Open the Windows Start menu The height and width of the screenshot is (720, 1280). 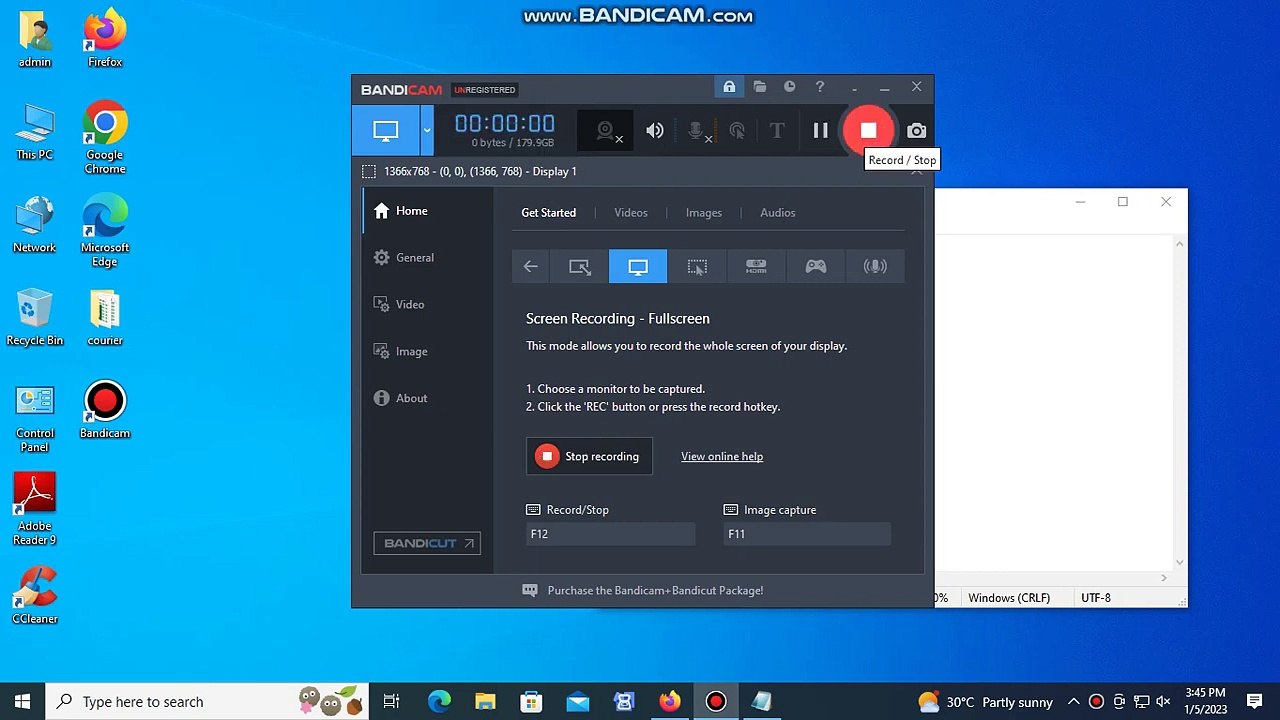click(23, 702)
